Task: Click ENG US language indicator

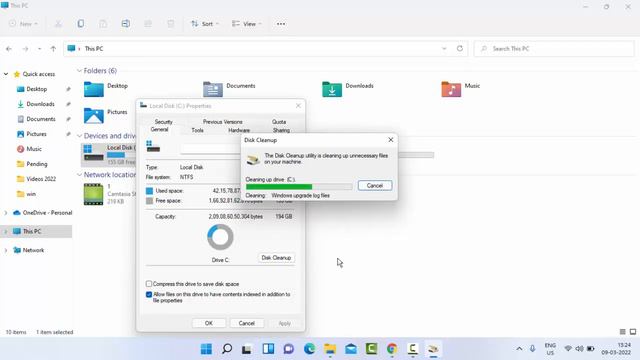Action: tap(550, 349)
